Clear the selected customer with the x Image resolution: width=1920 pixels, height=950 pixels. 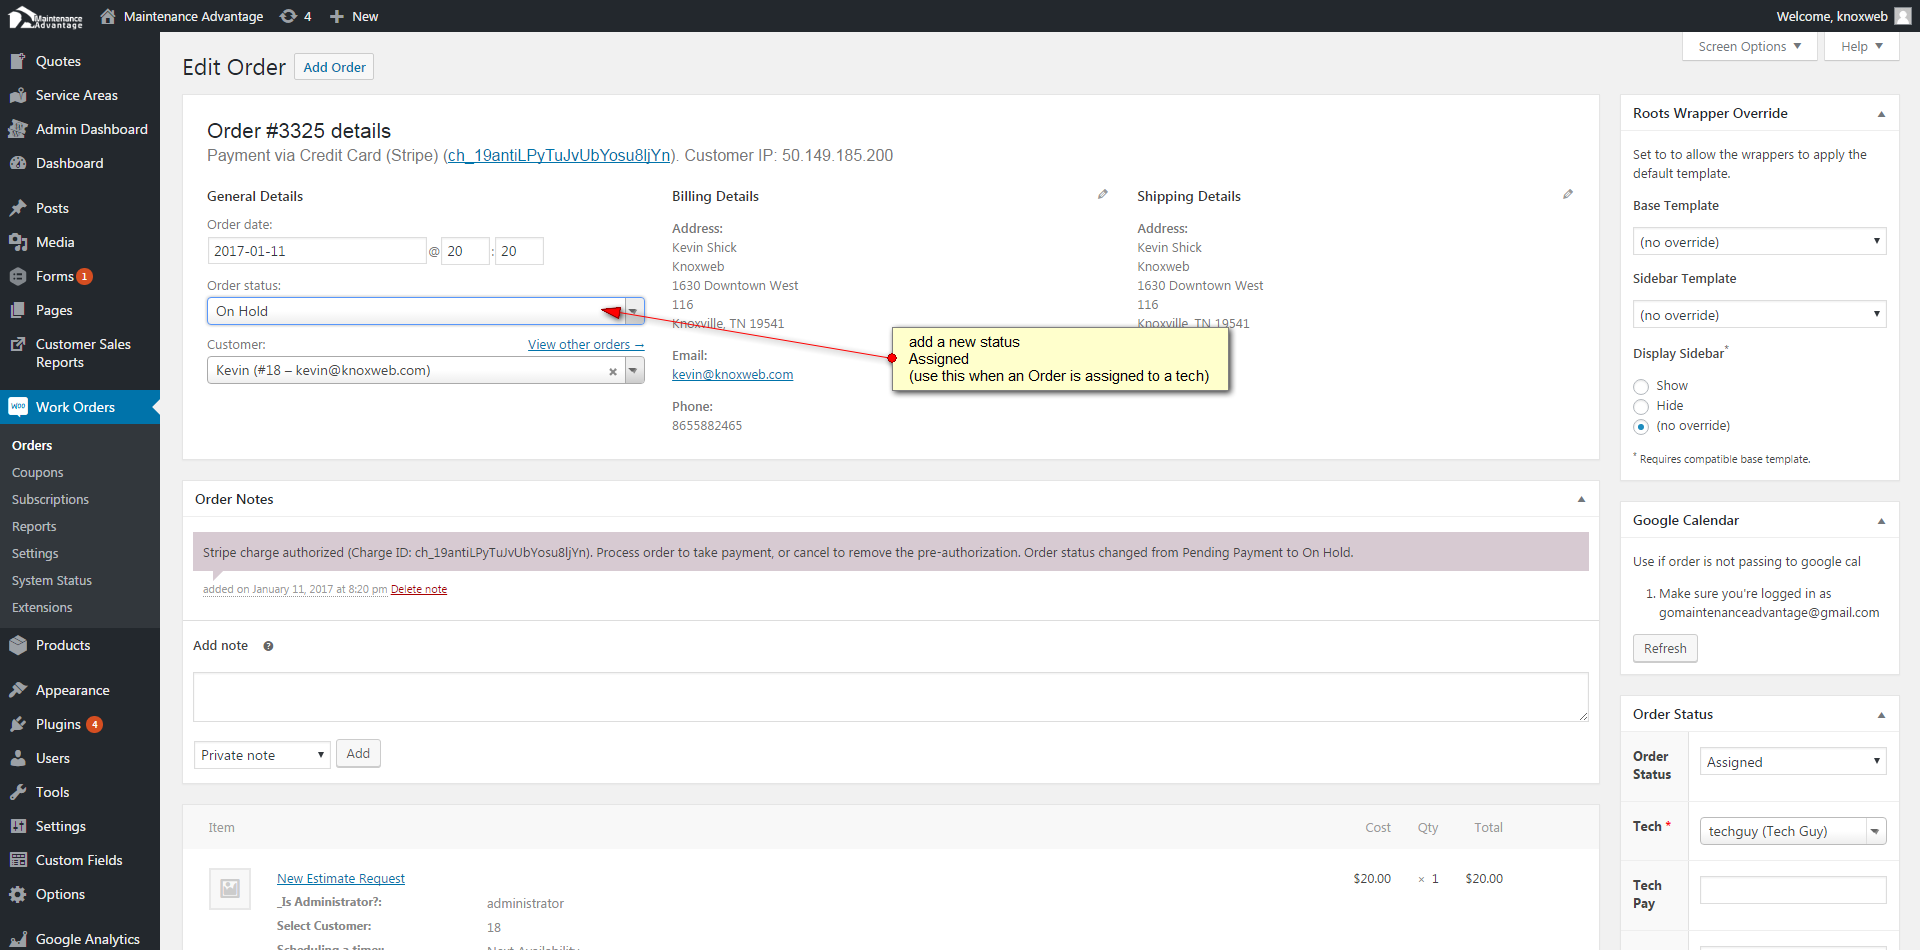613,372
